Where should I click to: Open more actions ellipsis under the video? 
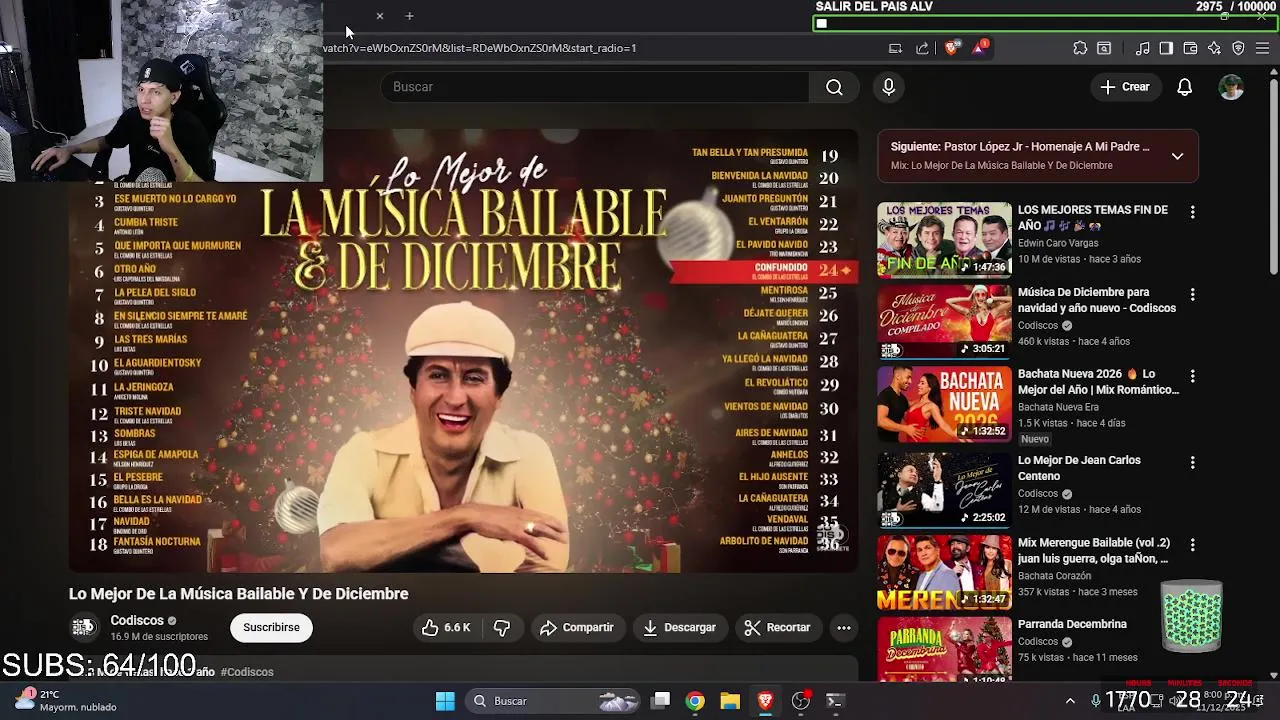tap(844, 627)
